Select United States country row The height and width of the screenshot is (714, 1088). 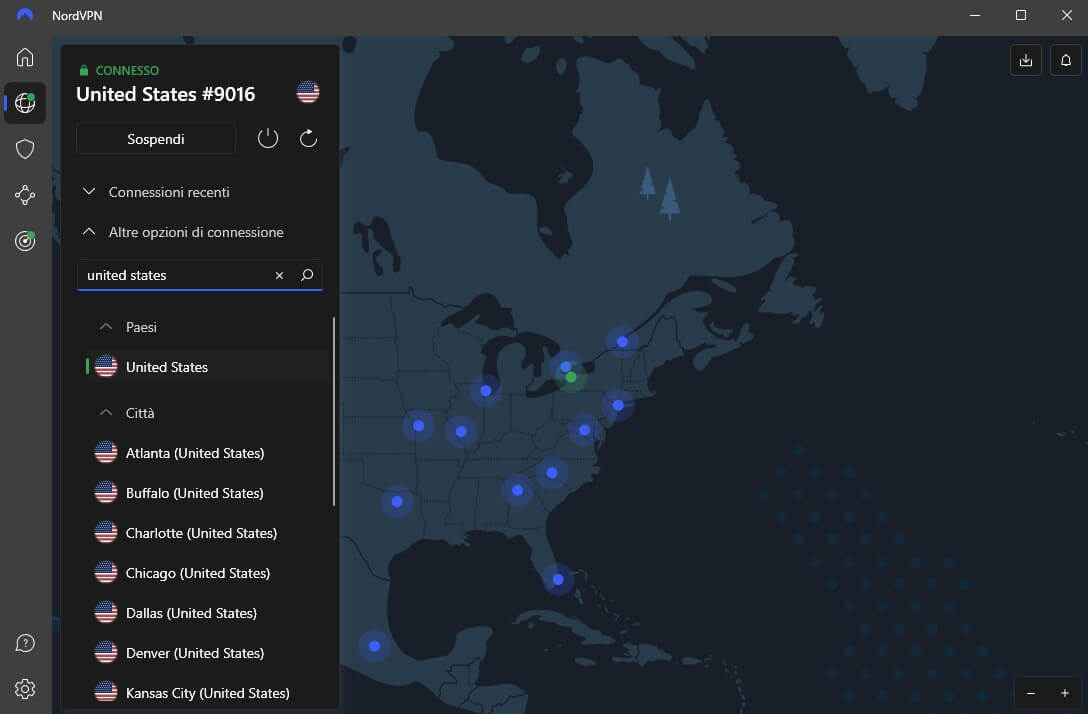click(x=208, y=366)
